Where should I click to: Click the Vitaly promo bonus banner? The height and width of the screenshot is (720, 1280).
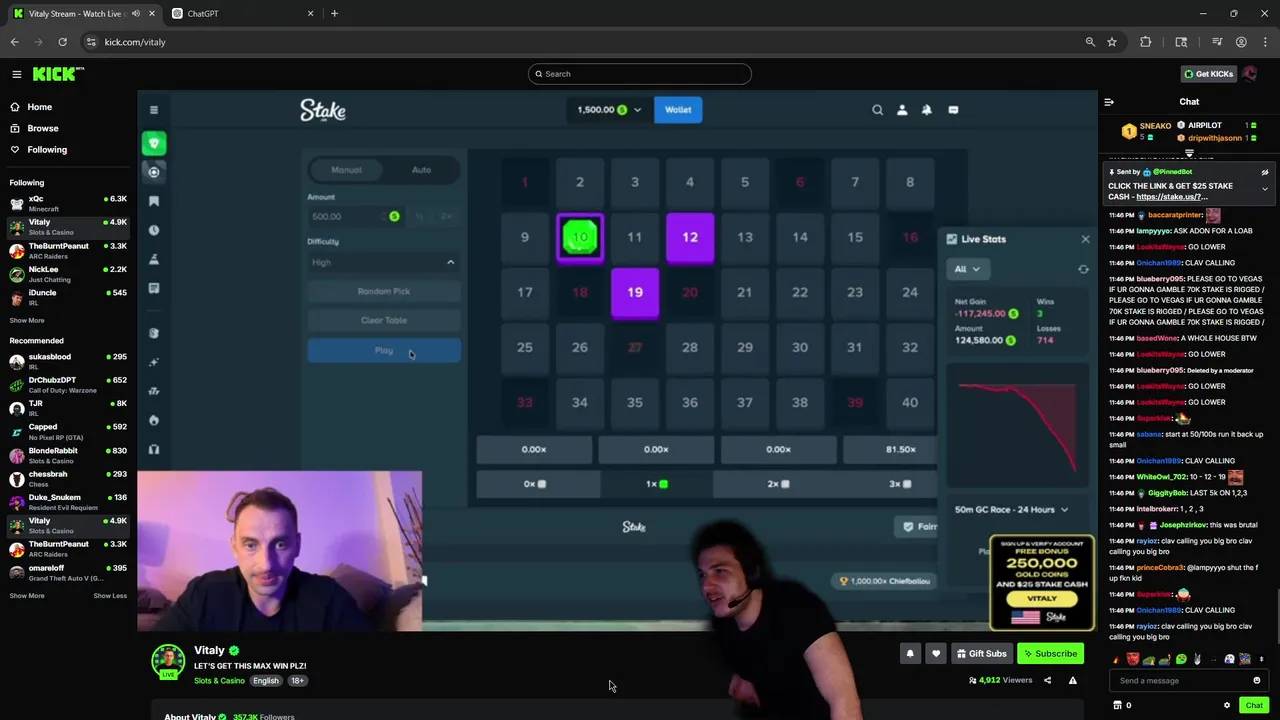(x=1042, y=583)
